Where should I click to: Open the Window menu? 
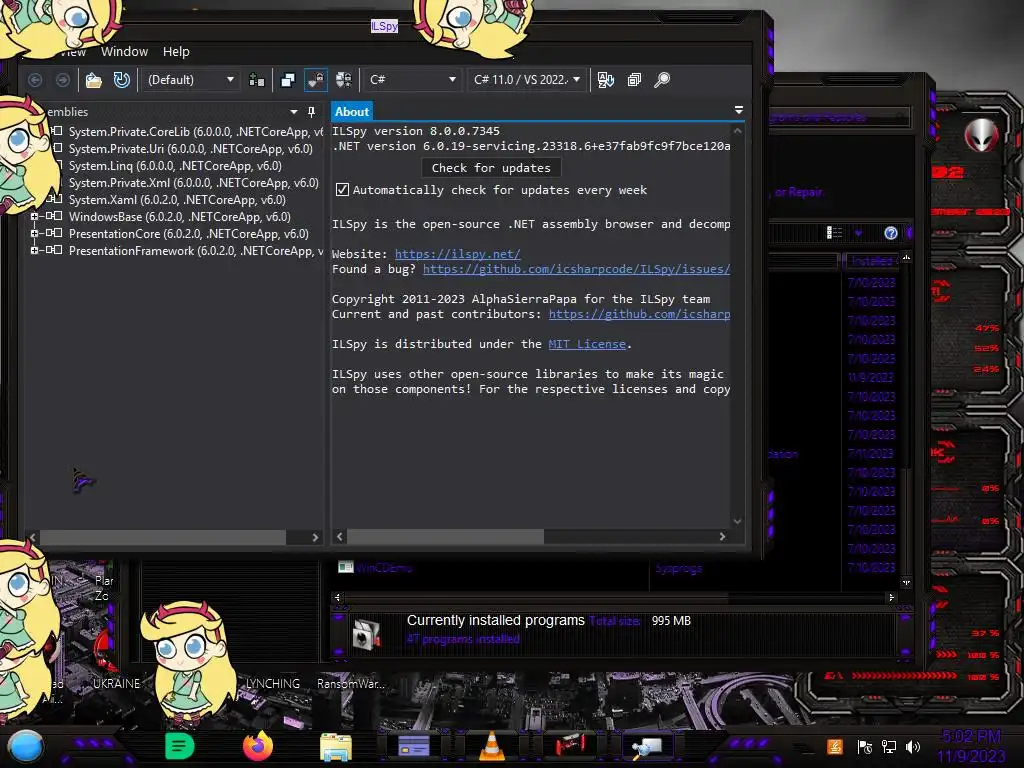[x=124, y=52]
